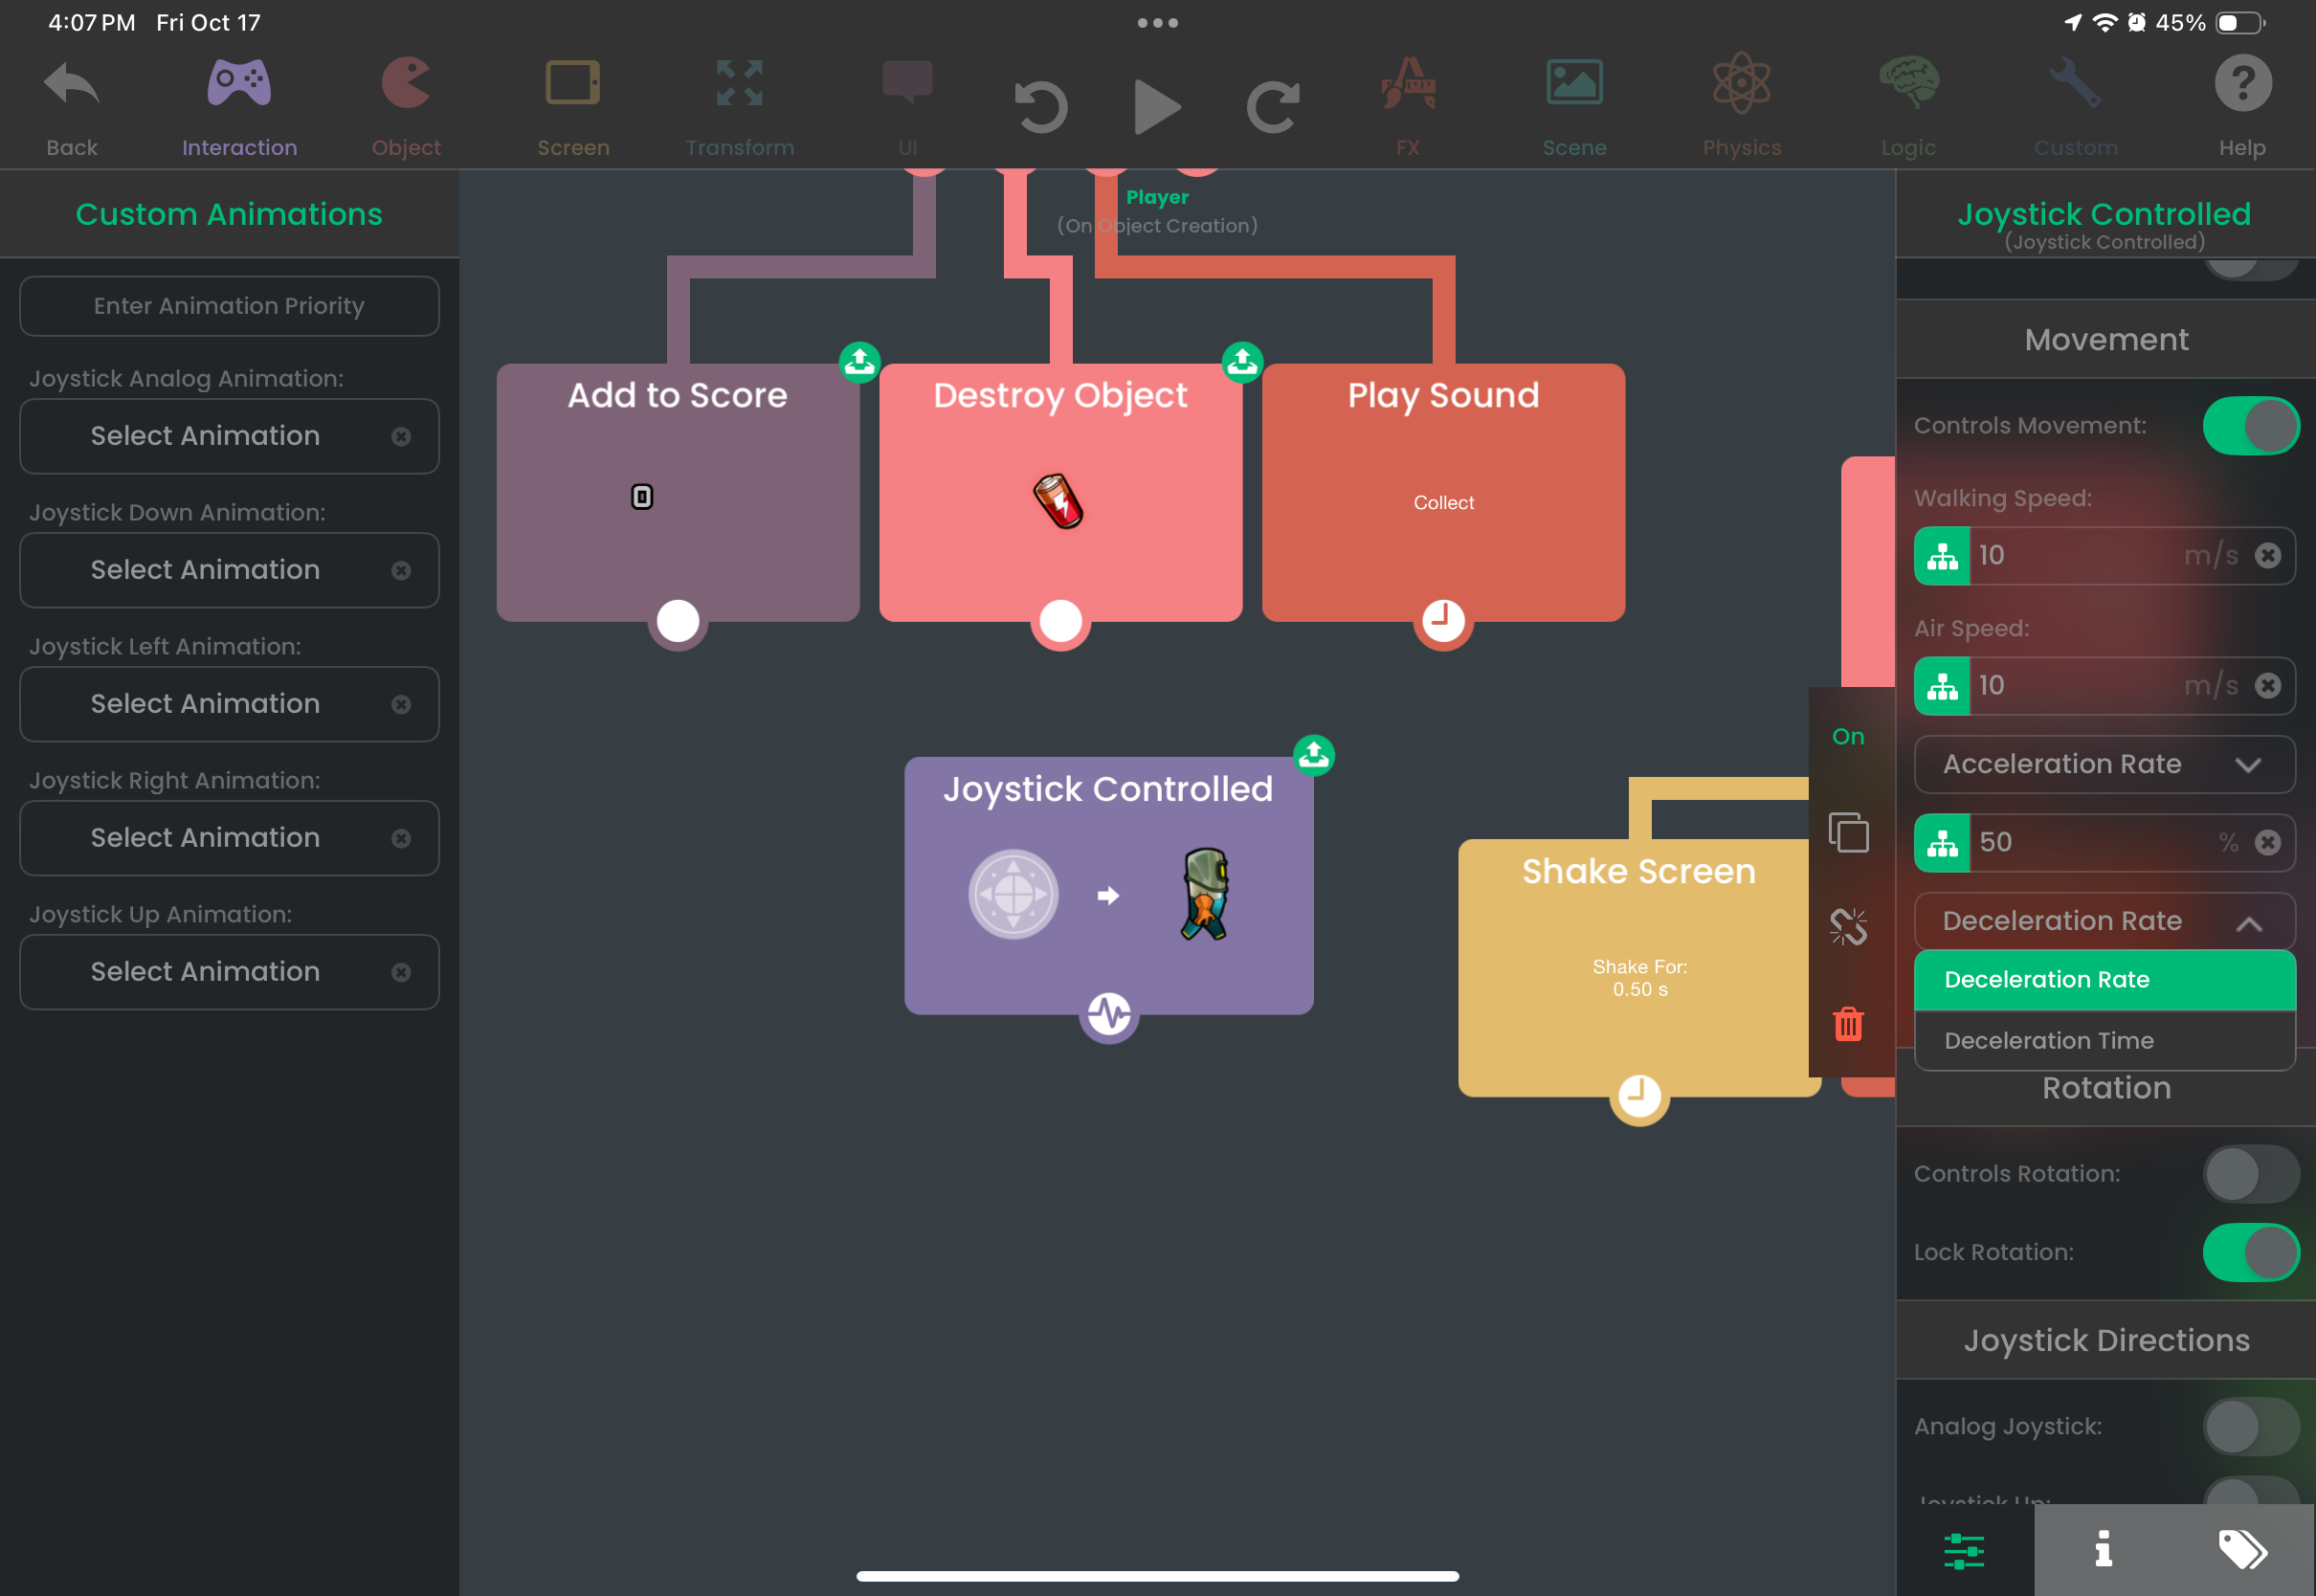This screenshot has width=2316, height=1596.
Task: Expand the Acceleration Rate dropdown
Action: click(x=2104, y=765)
